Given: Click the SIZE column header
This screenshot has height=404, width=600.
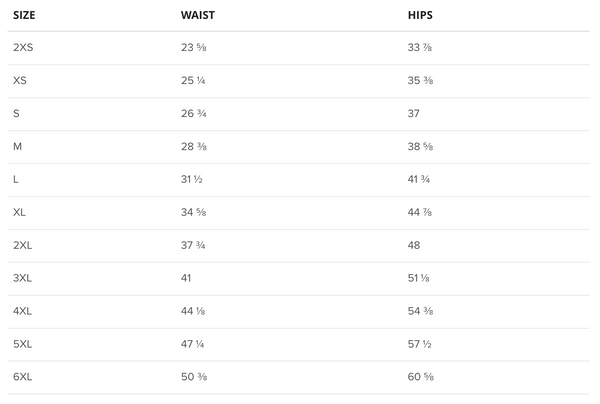Looking at the screenshot, I should [23, 17].
